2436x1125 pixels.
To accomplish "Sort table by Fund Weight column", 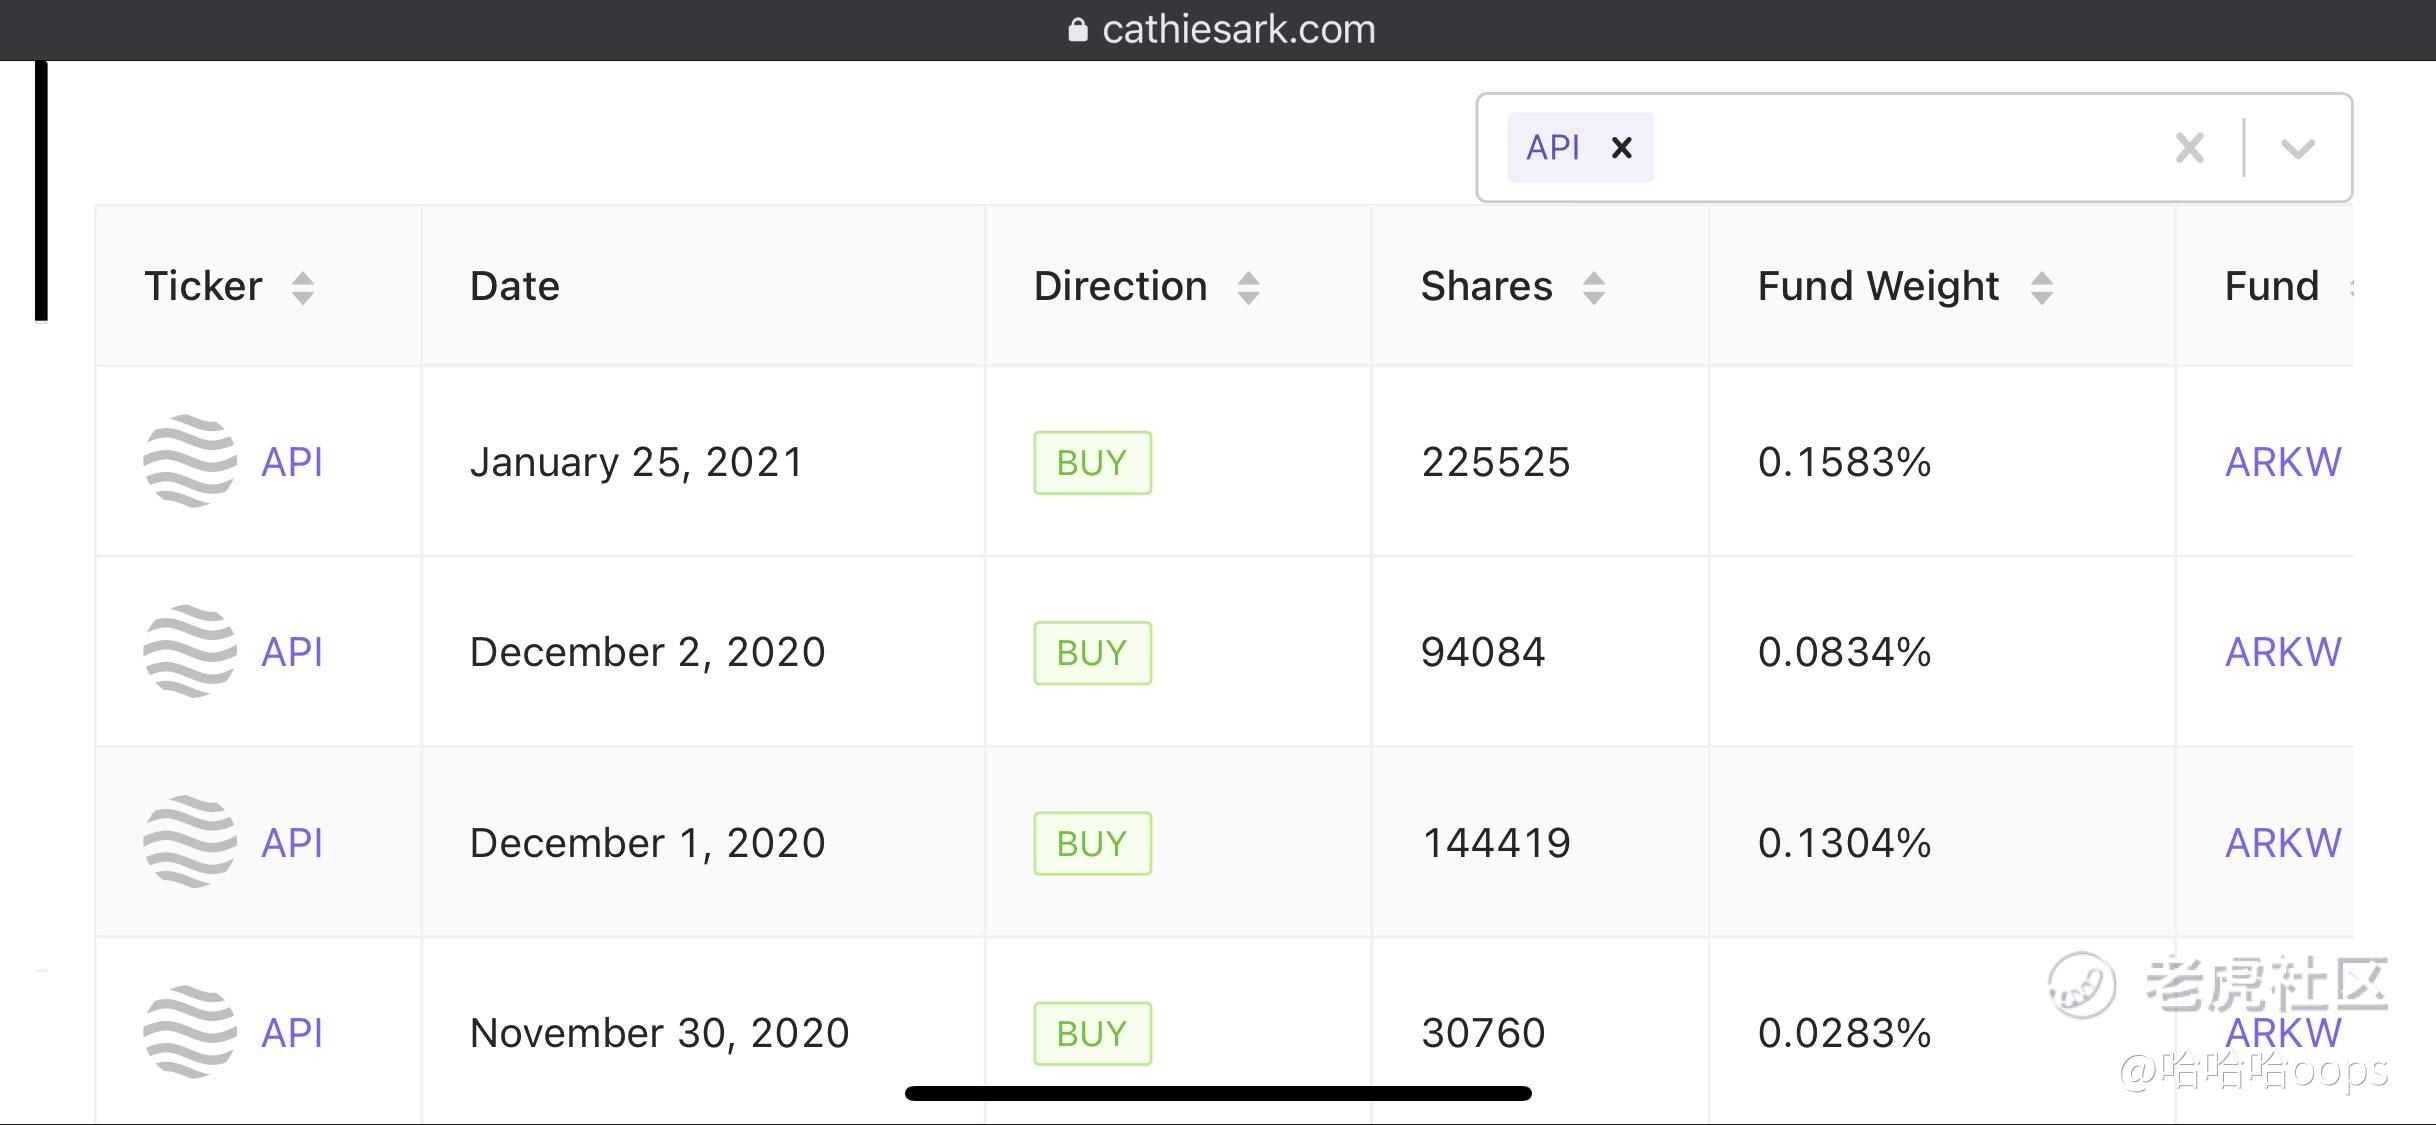I will tap(2041, 287).
